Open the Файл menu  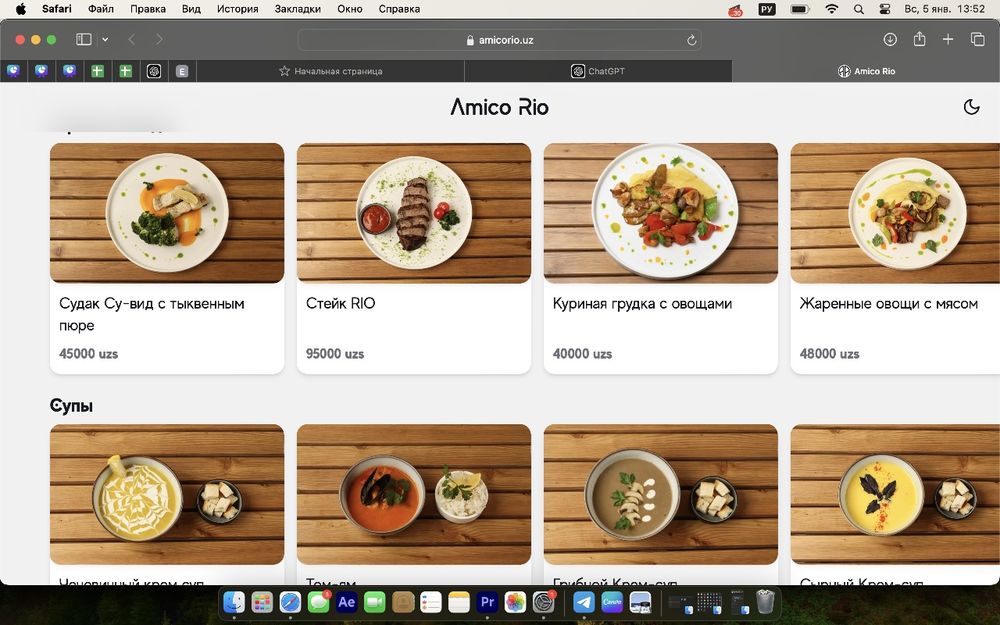click(101, 9)
